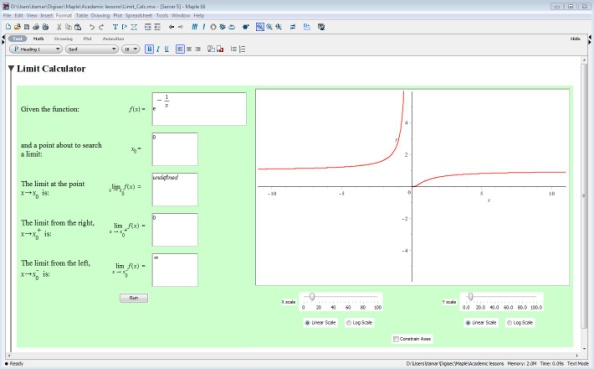
Task: Toggle underline formatting button
Action: click(167, 49)
